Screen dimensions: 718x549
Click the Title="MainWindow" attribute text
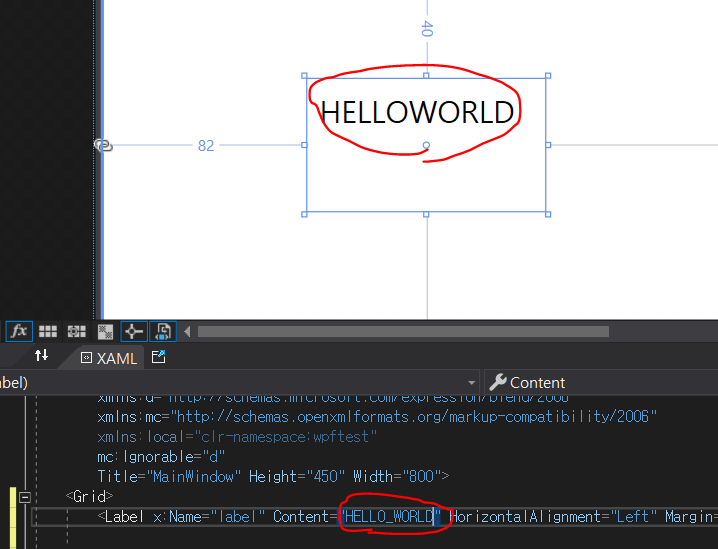point(169,477)
